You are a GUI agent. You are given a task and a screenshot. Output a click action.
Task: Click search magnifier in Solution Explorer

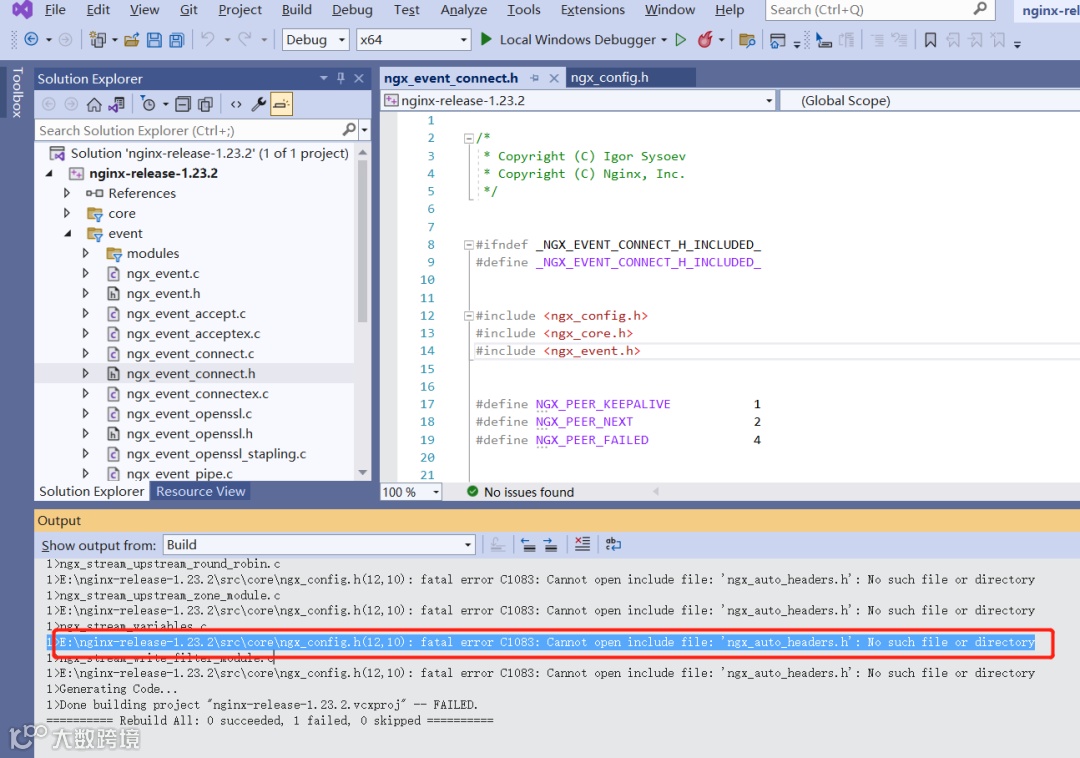coord(349,129)
